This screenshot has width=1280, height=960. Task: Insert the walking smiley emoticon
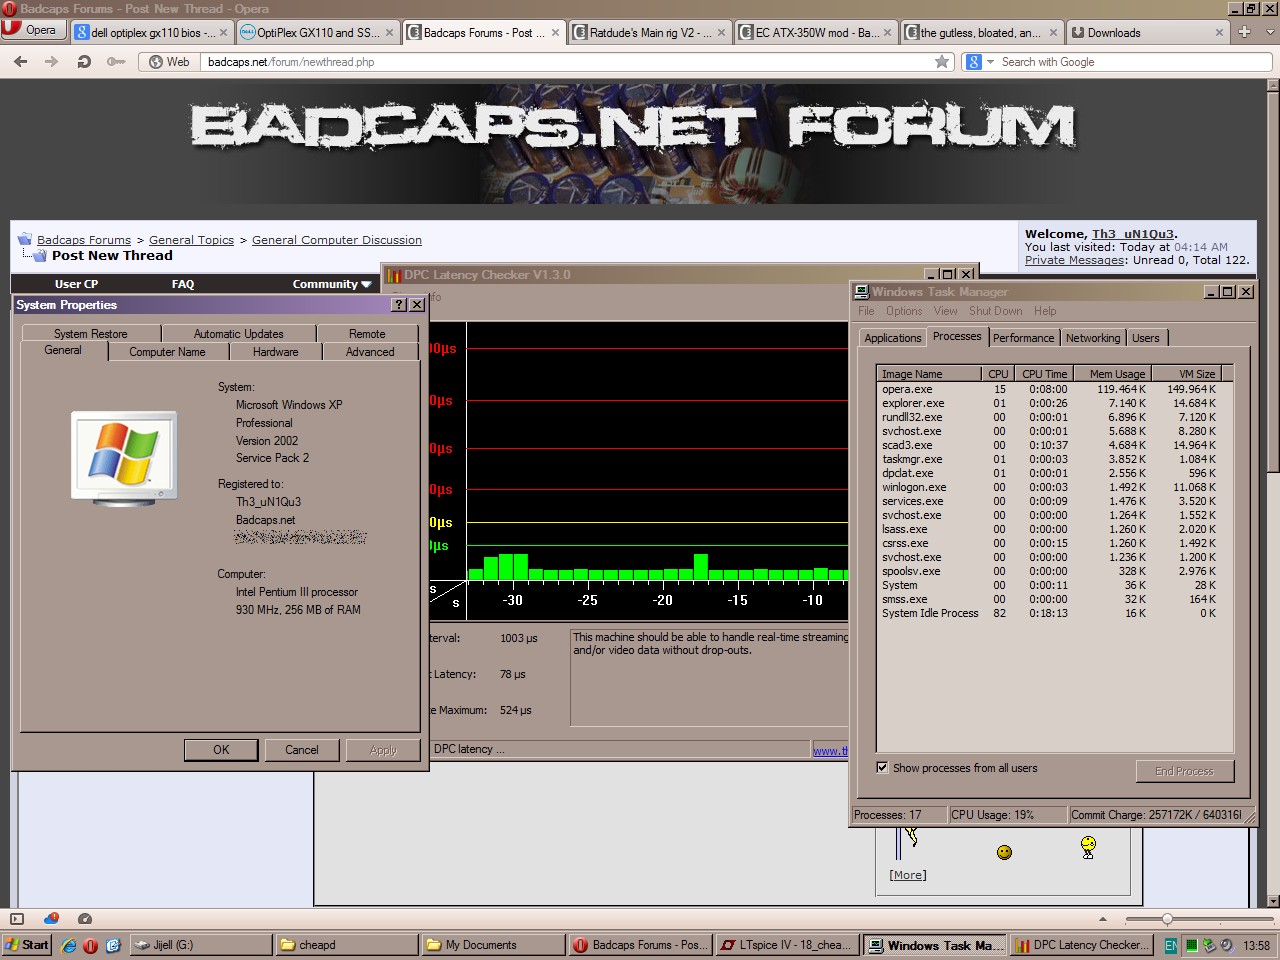coord(1088,848)
